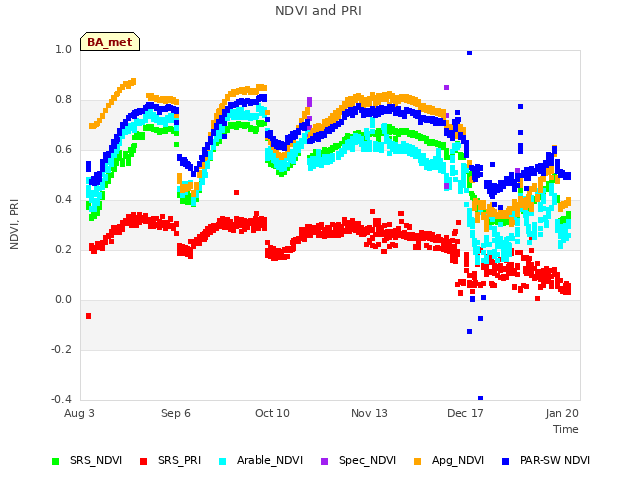Click the blue PAR-SW NDVI legend swatch
Screen dimensions: 640x480
(x=505, y=461)
